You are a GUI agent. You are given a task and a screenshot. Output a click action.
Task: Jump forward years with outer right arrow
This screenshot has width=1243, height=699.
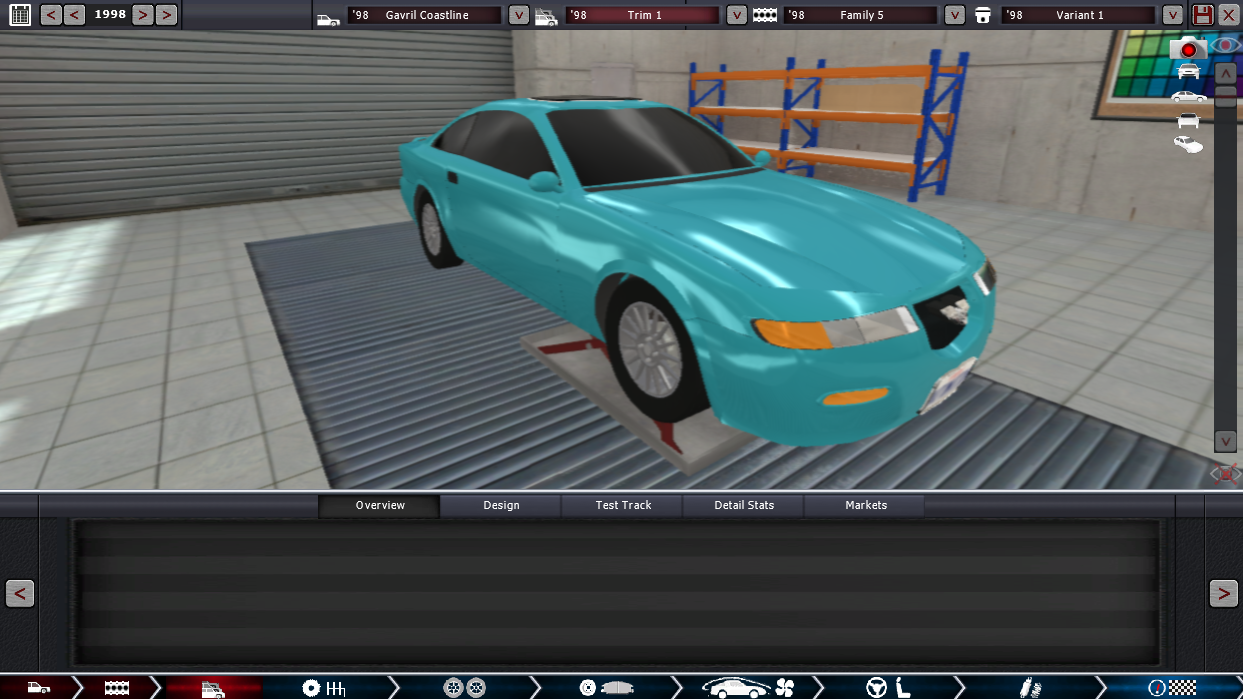[167, 15]
